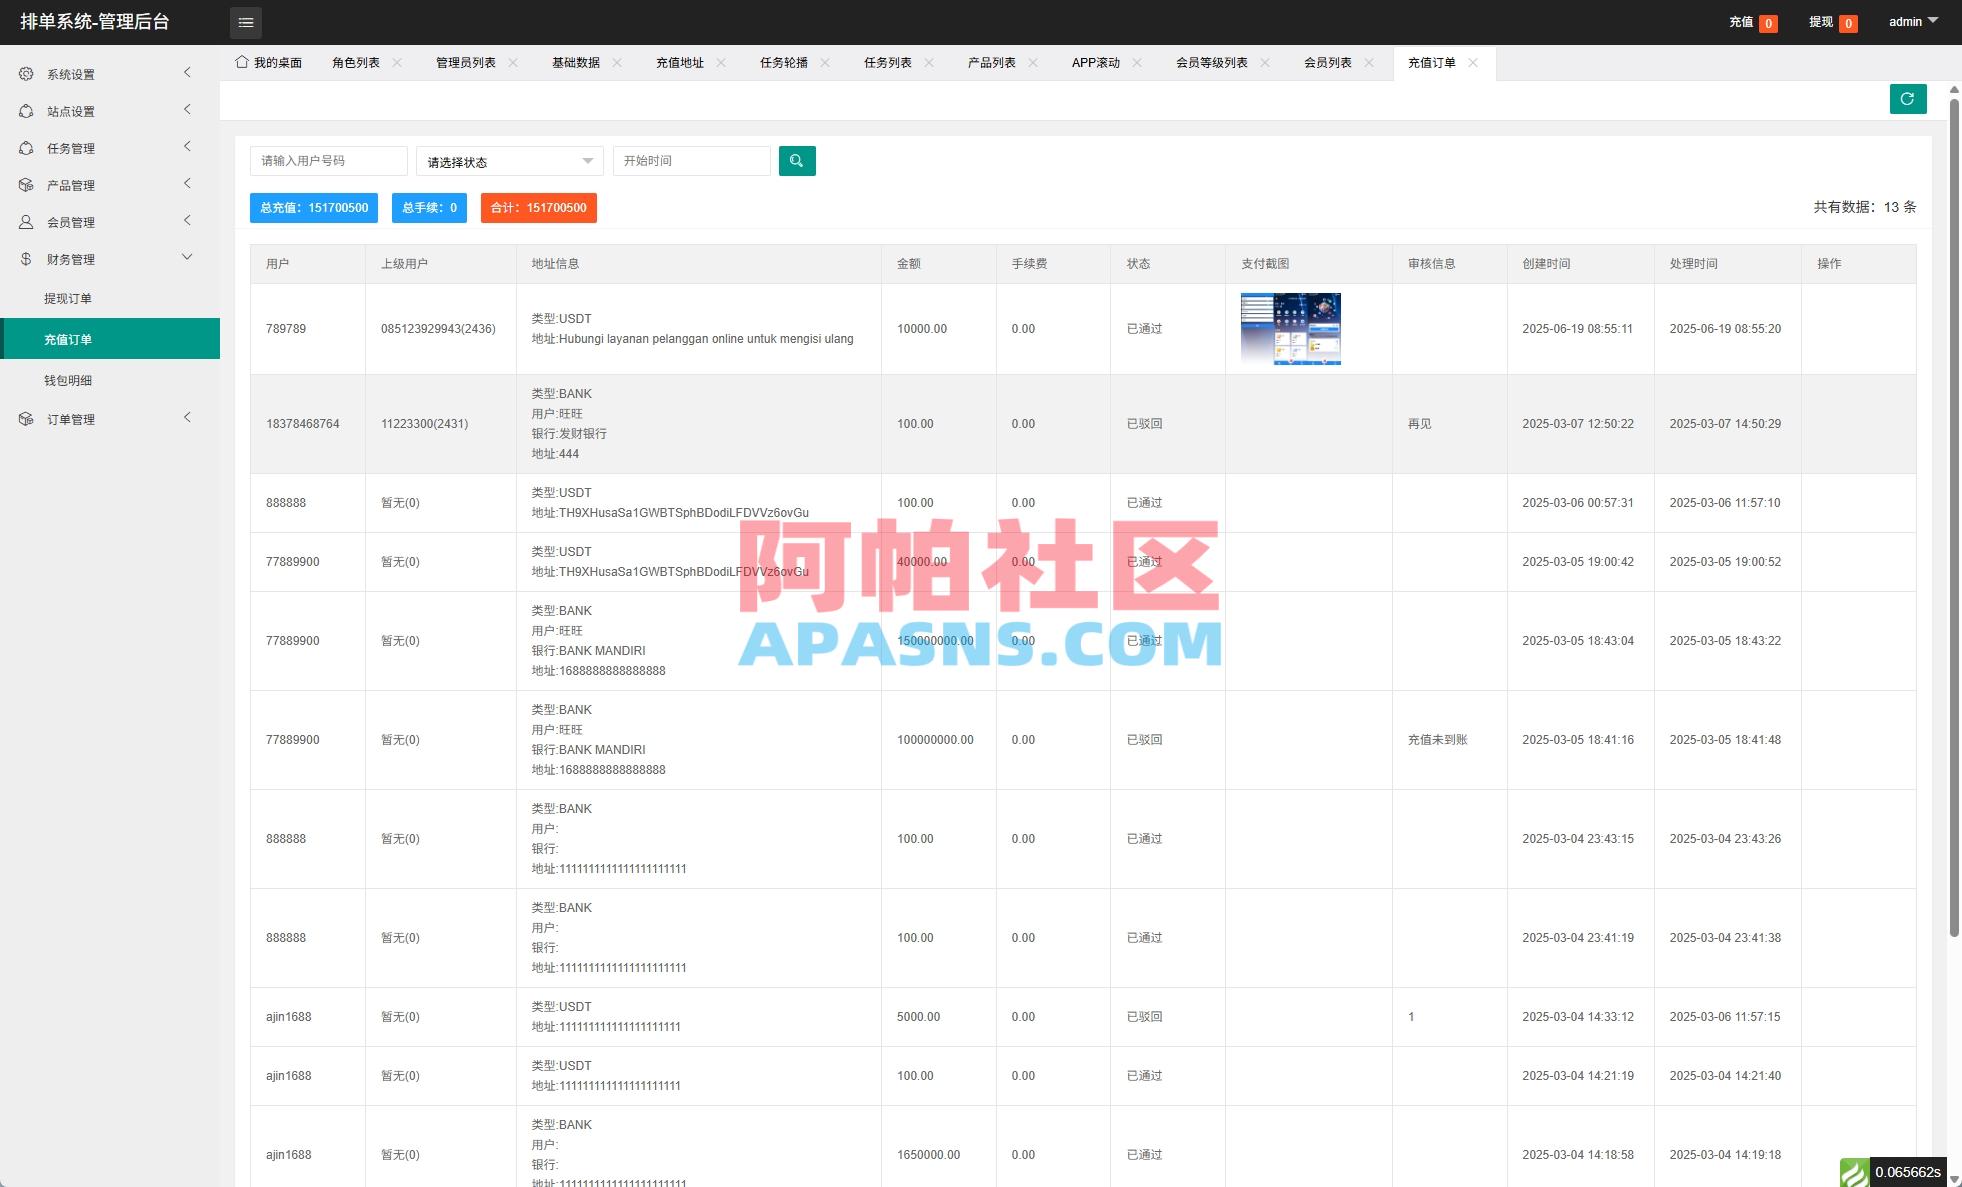1962x1187 pixels.
Task: Click the refresh icon above the table
Action: 1908,98
